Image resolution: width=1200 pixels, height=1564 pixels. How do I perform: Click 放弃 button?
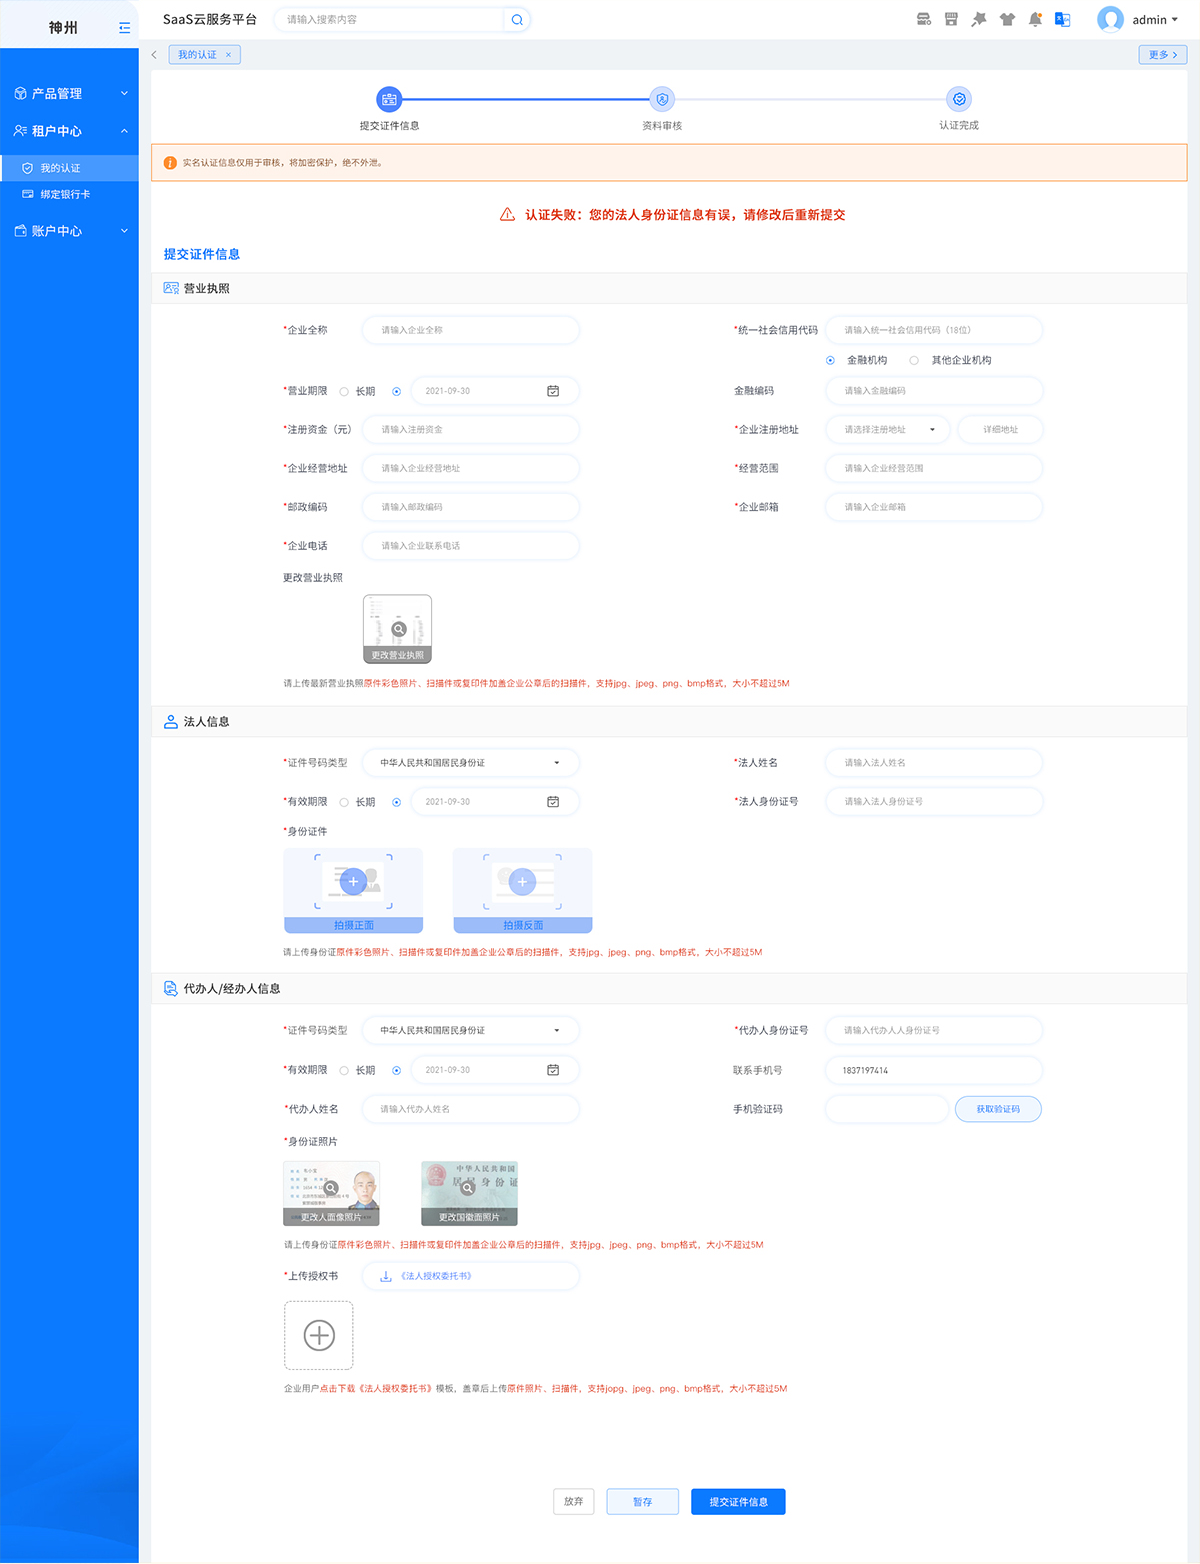tap(574, 1502)
